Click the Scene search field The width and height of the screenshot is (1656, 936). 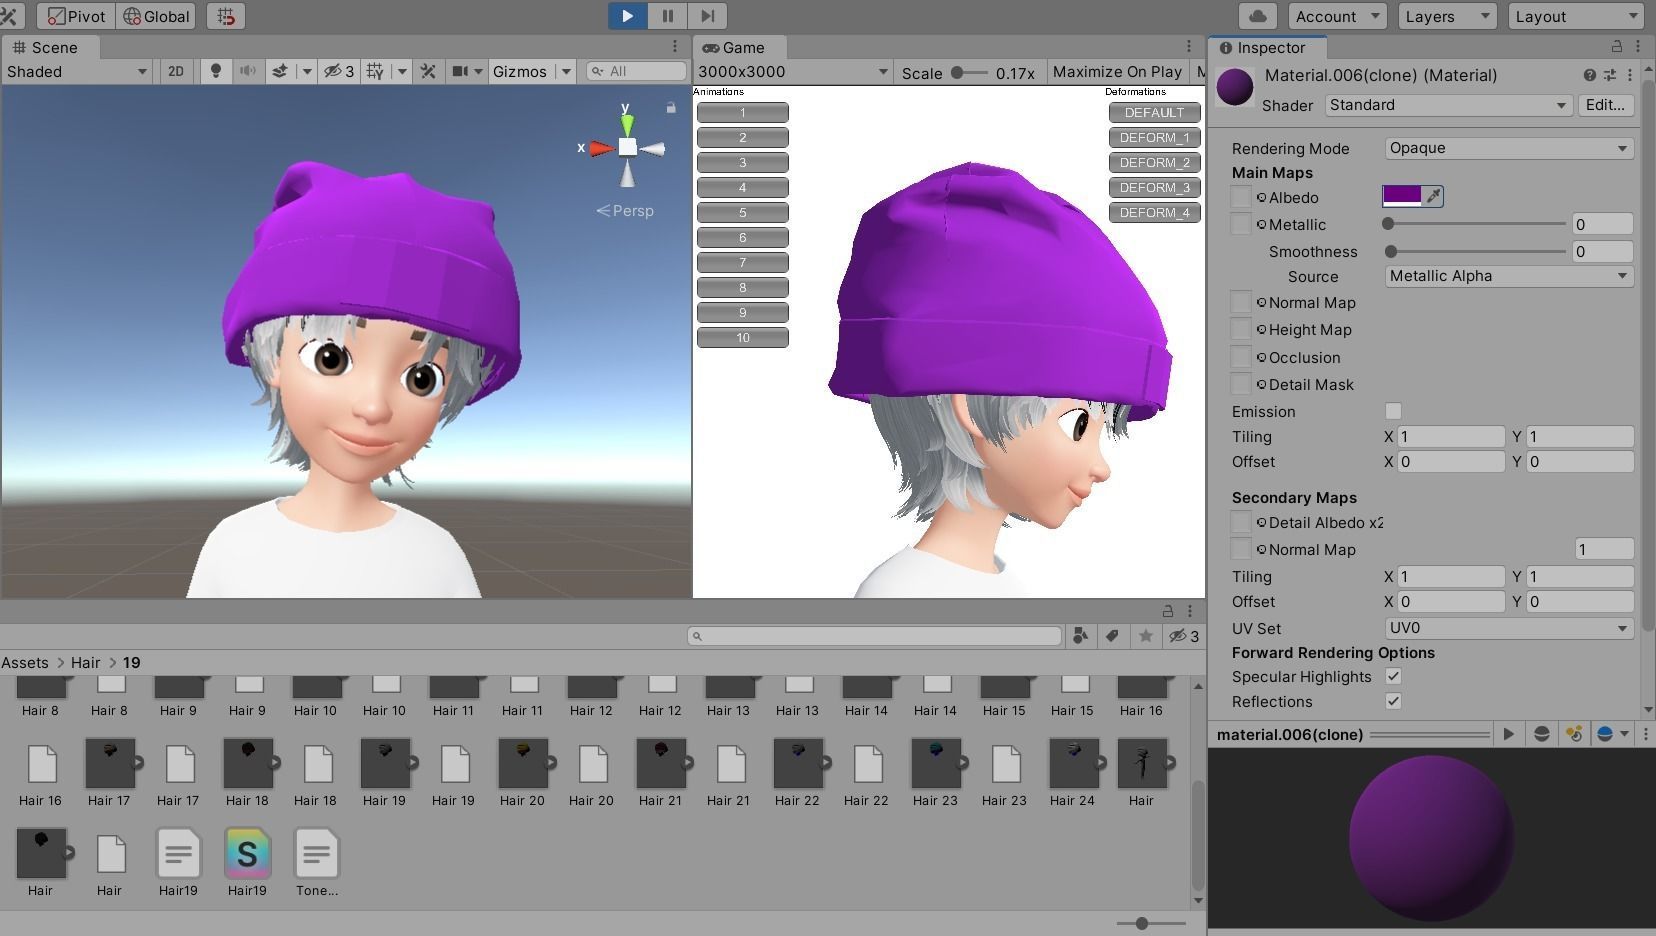click(x=637, y=71)
